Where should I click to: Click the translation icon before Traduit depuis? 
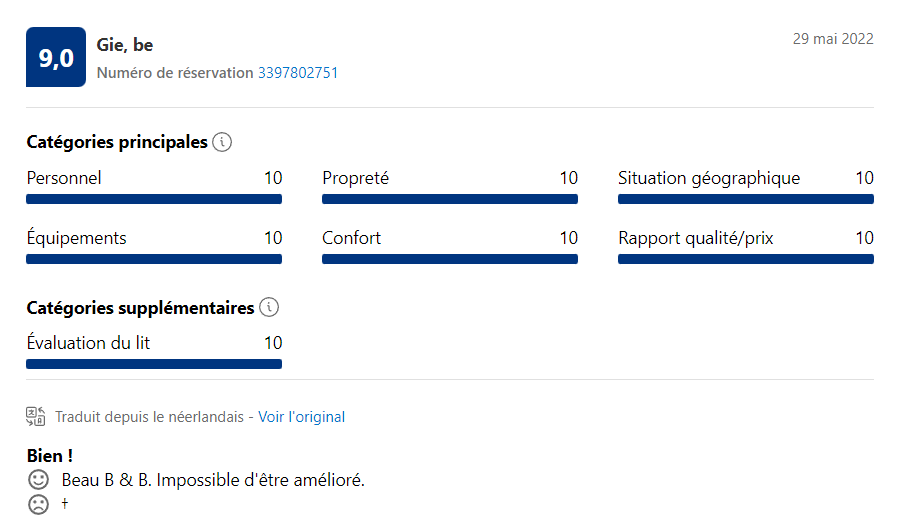(x=36, y=417)
